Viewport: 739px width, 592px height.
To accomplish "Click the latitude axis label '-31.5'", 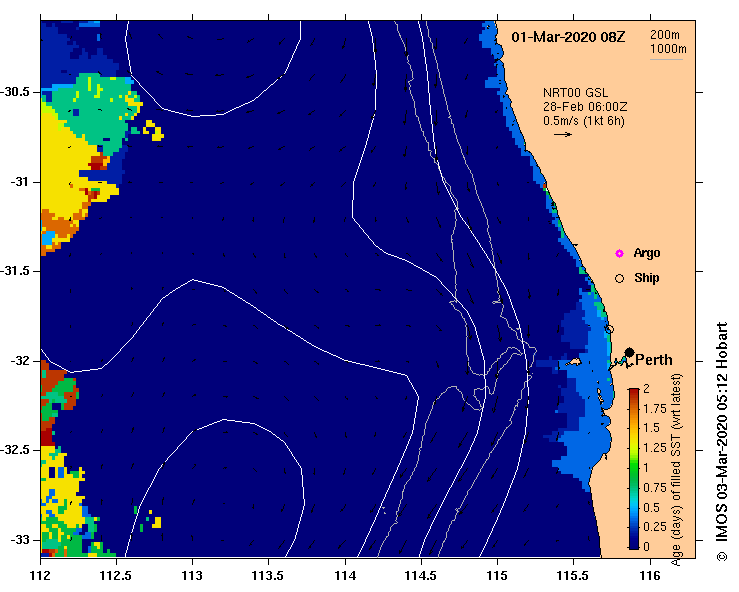I will [x=16, y=271].
